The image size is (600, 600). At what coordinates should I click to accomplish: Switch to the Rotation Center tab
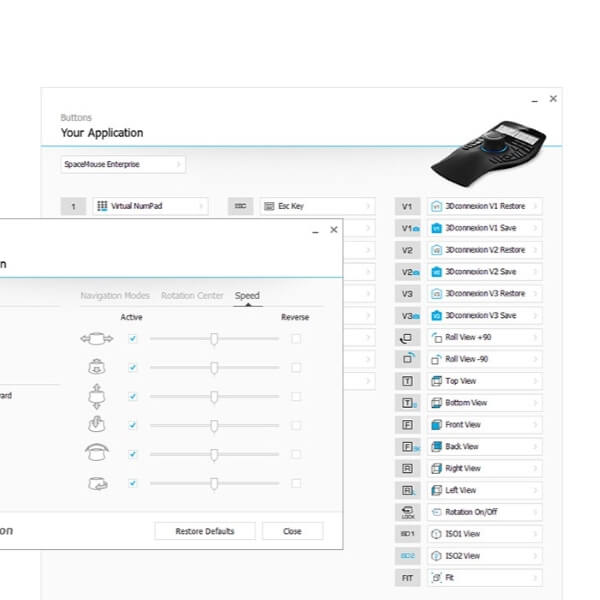192,296
